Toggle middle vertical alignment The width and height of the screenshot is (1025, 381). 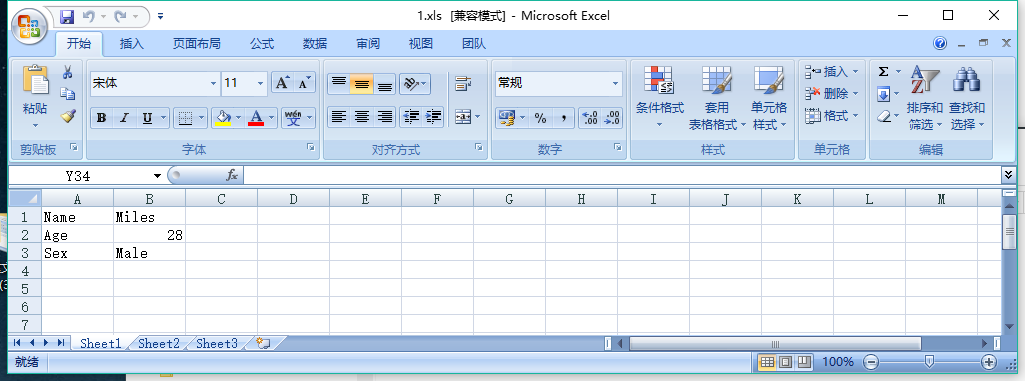(362, 84)
